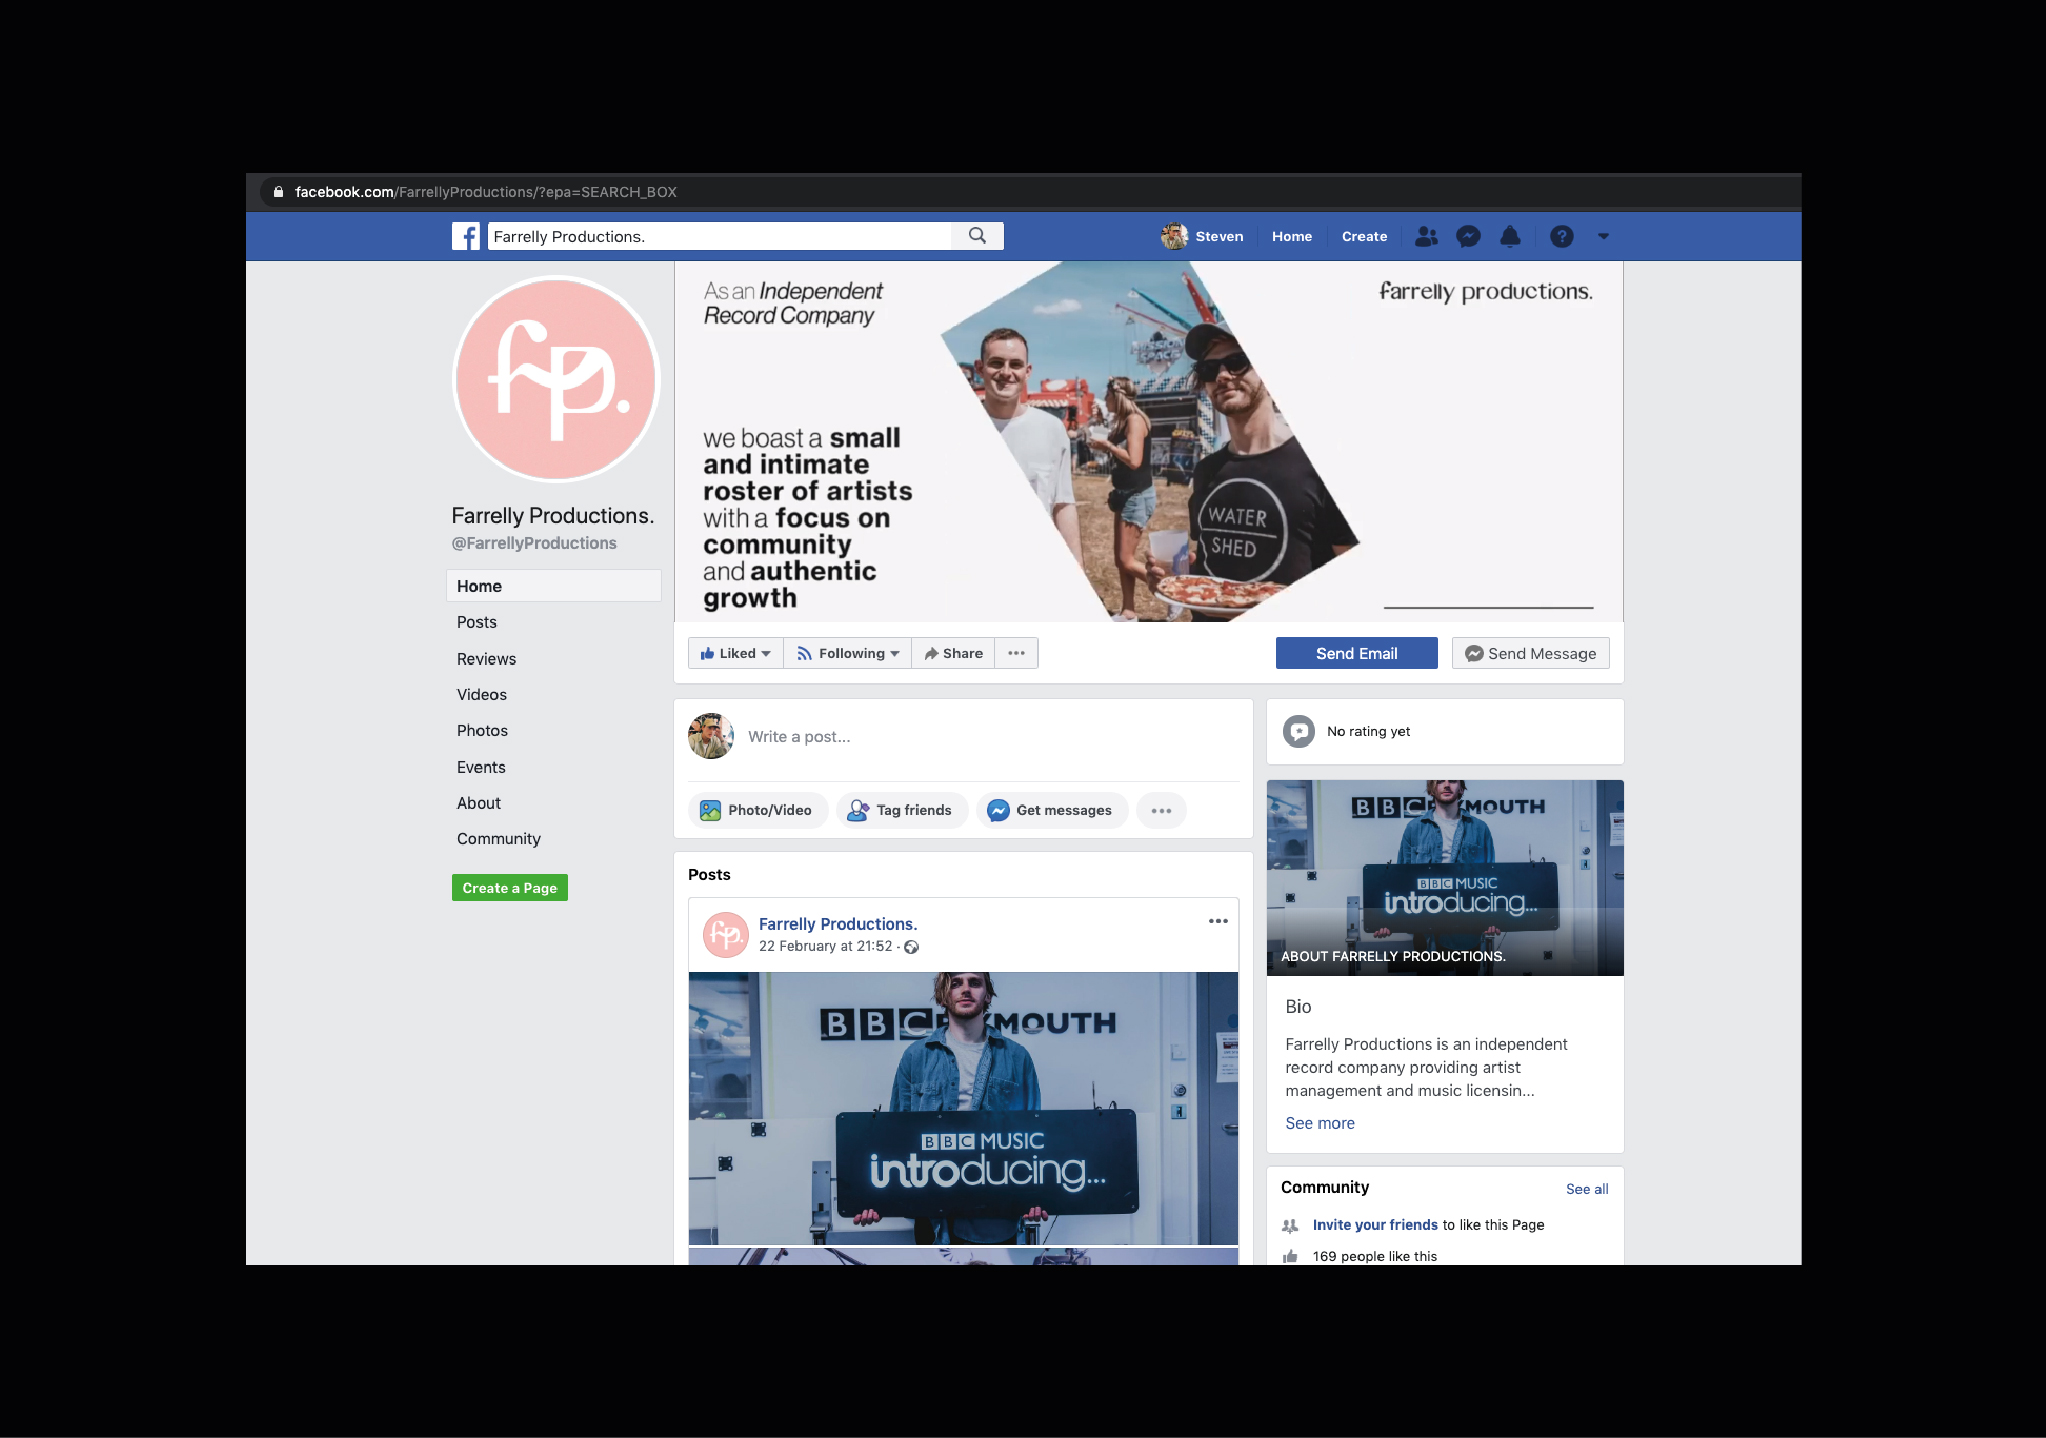Click the 169 people like this text
The image size is (2046, 1438).
click(x=1374, y=1256)
